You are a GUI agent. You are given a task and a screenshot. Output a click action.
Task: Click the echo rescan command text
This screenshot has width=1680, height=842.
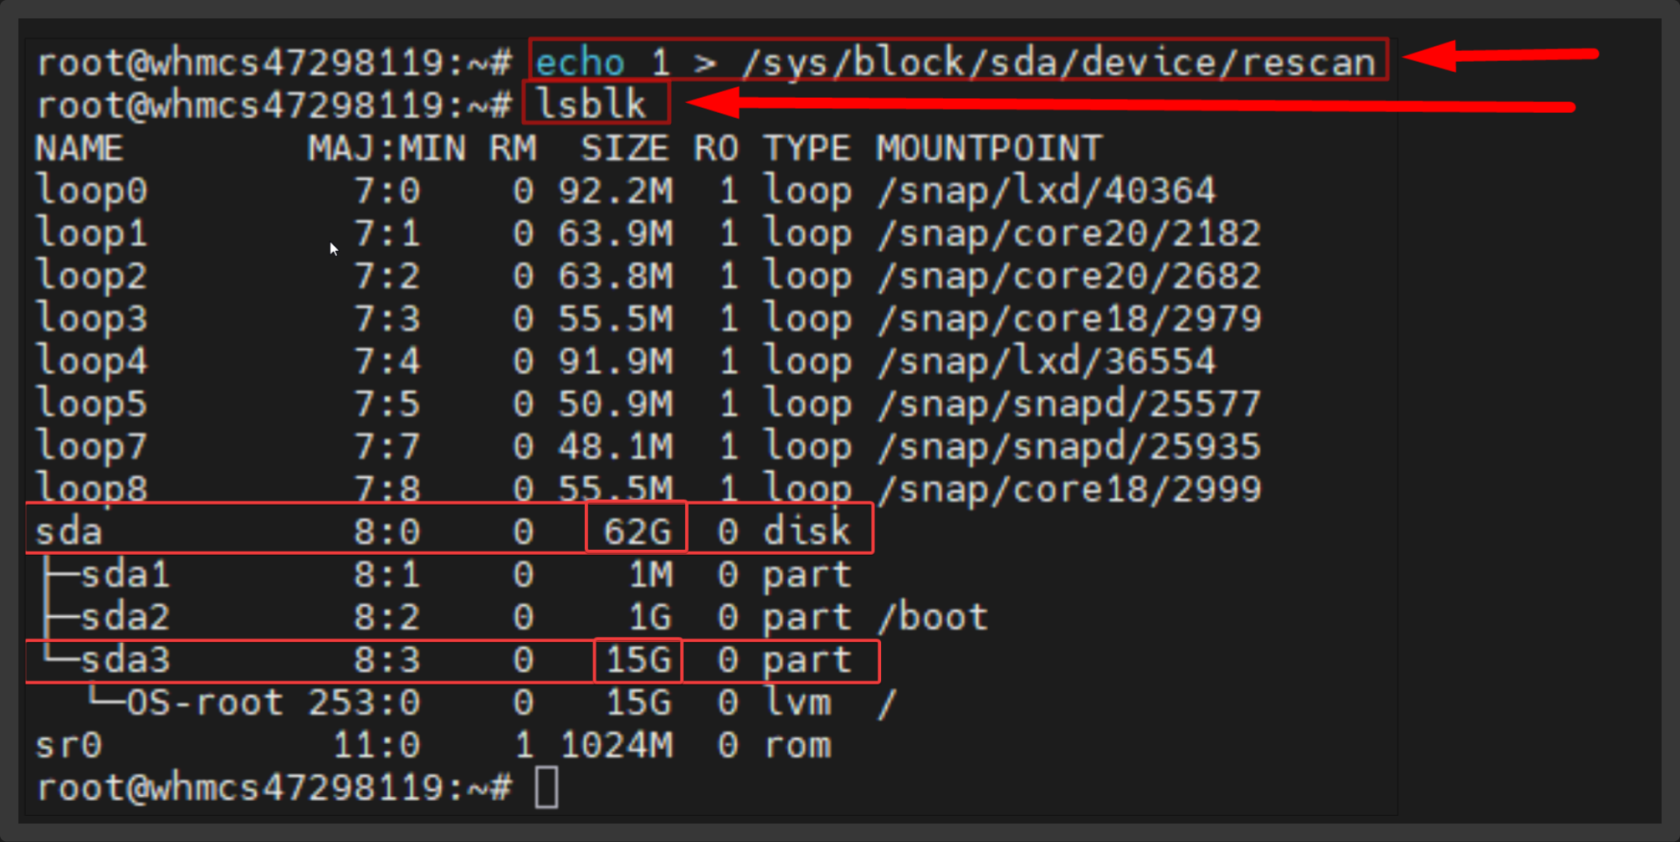pyautogui.click(x=956, y=62)
